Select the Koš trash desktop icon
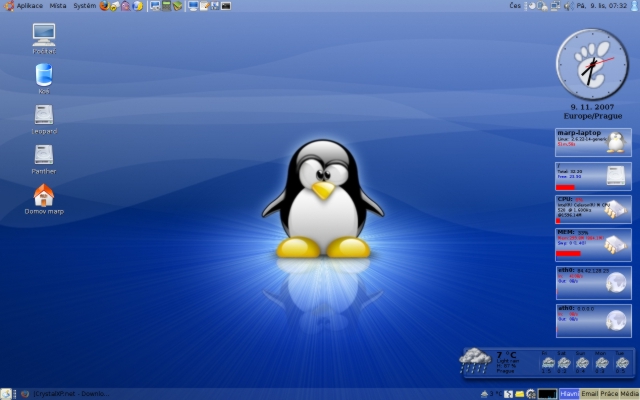Viewport: 640px width, 400px height. 44,78
